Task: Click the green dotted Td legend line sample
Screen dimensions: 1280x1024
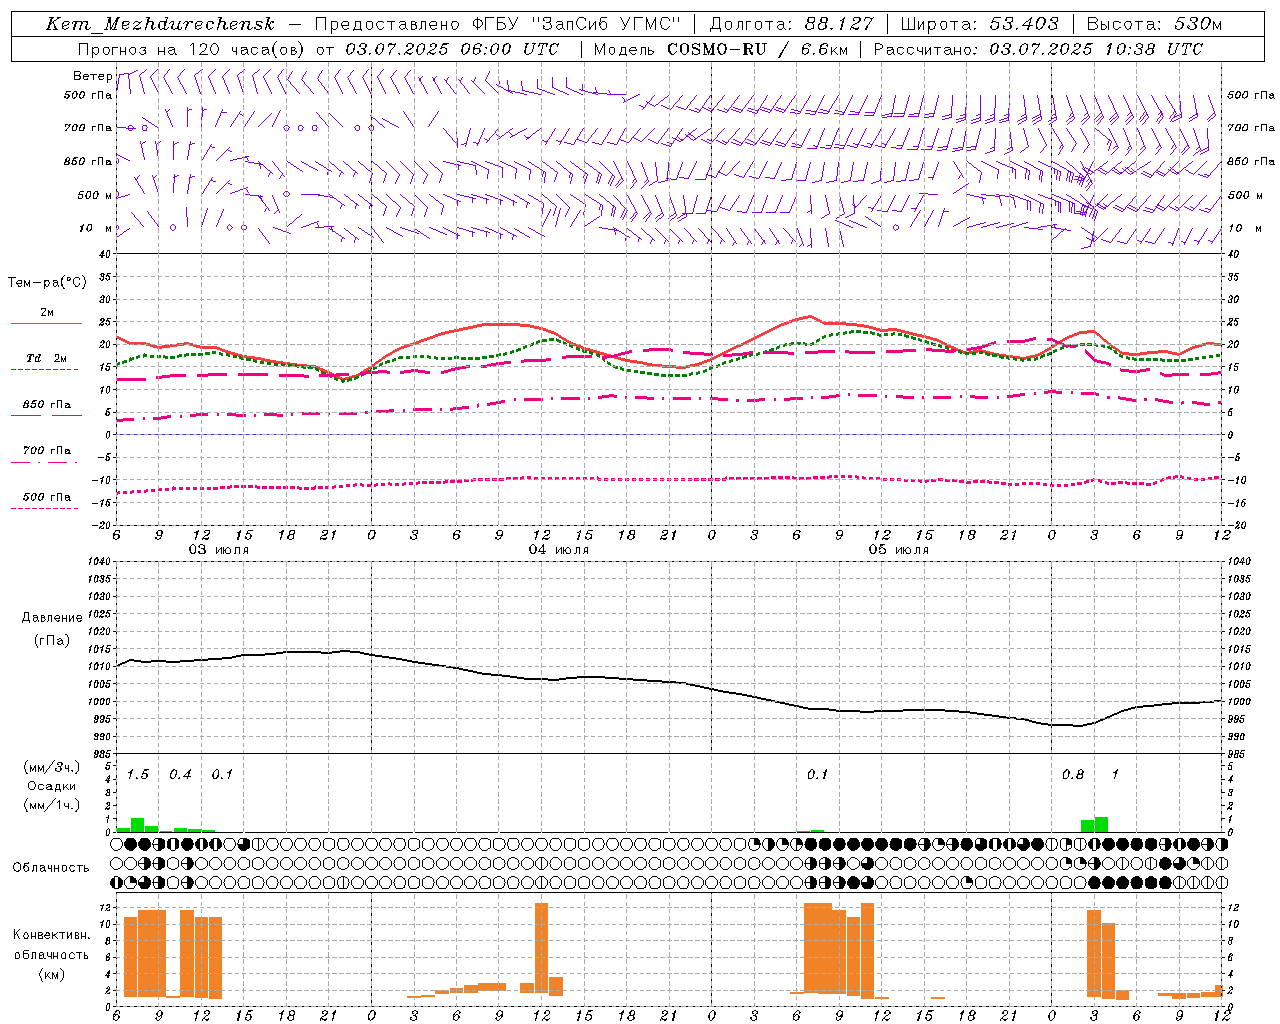Action: 44,370
